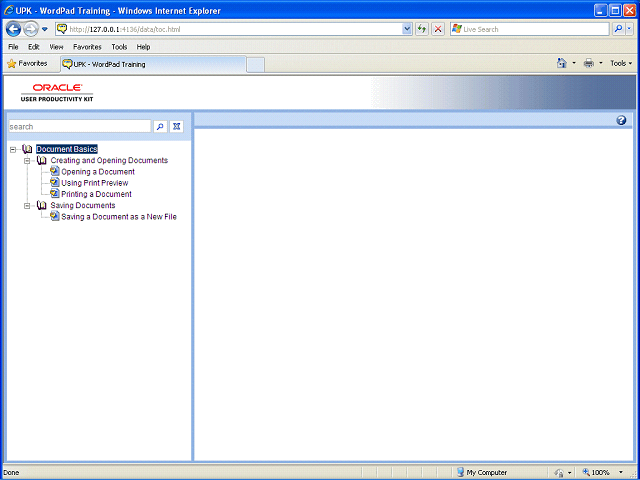640x480 pixels.
Task: Open the Print icon dropdown arrow
Action: click(600, 63)
